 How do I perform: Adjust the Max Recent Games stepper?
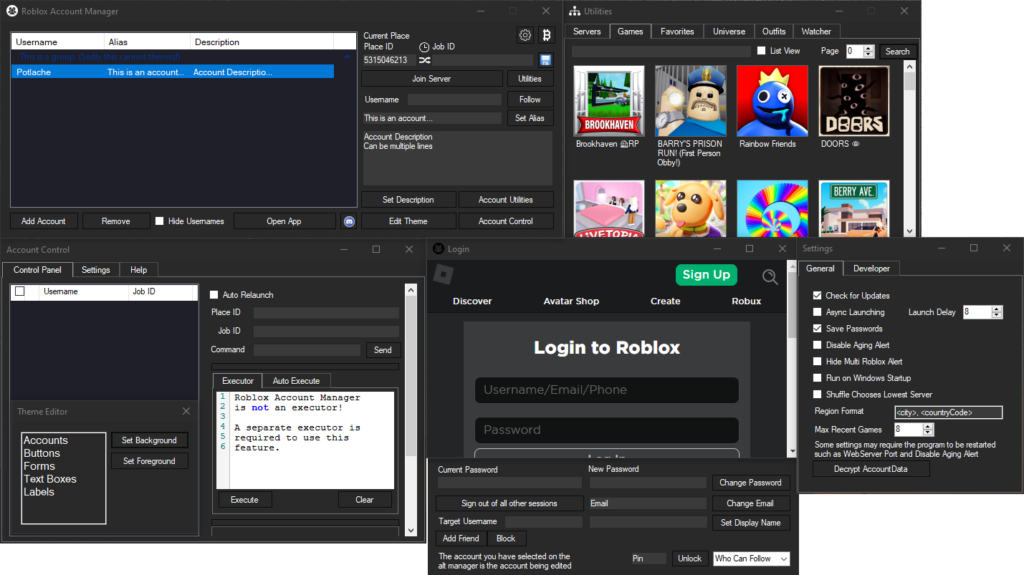pyautogui.click(x=928, y=429)
